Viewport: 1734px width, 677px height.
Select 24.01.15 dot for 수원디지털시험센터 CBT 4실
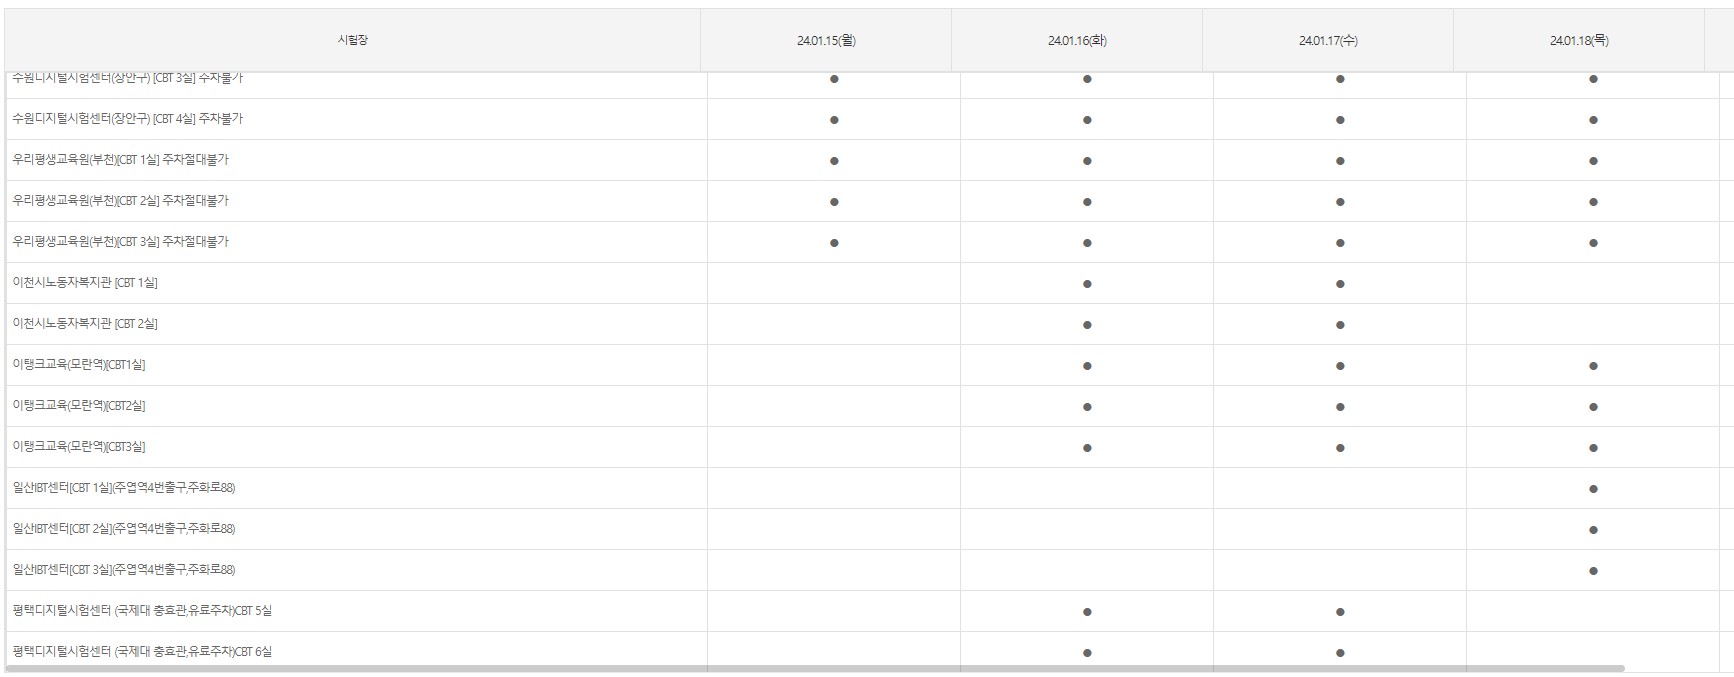834,120
